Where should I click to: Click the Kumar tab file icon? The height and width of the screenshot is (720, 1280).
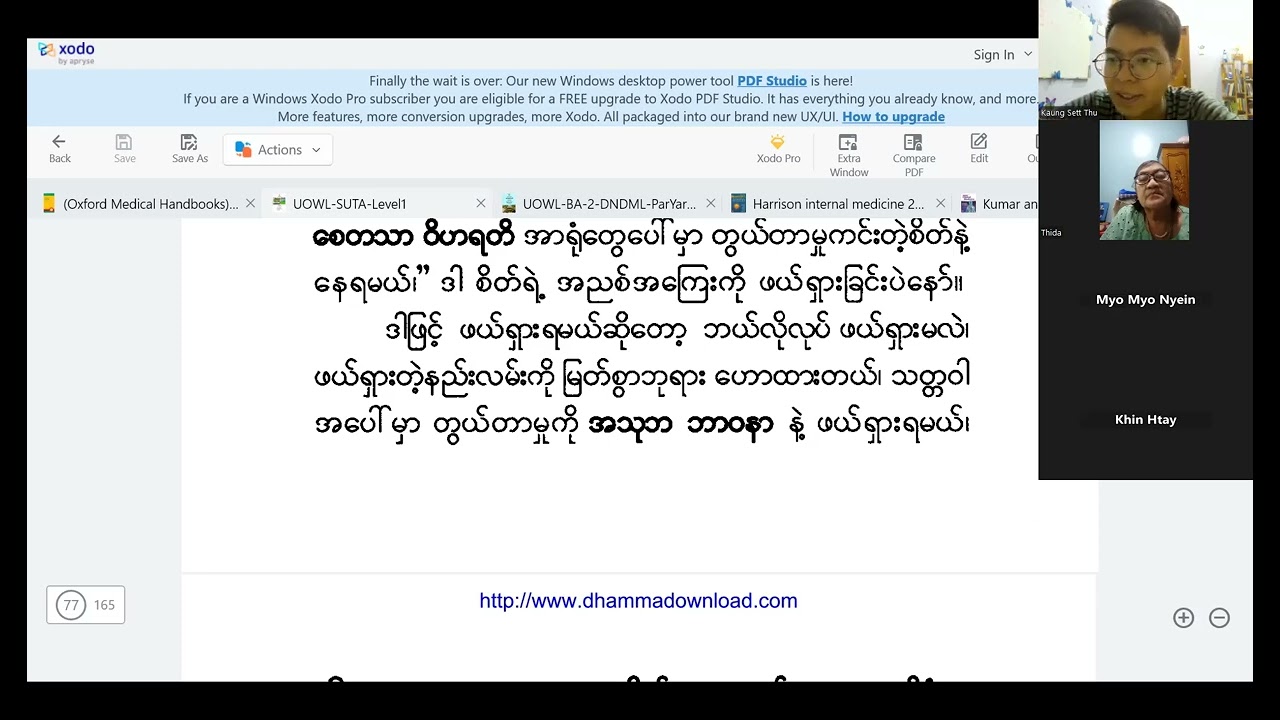click(968, 204)
